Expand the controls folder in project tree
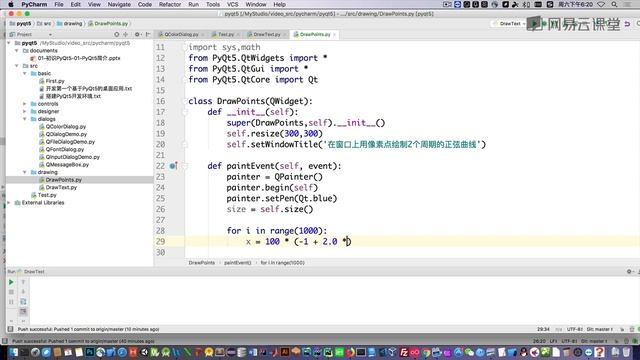The image size is (640, 360). pos(24,104)
